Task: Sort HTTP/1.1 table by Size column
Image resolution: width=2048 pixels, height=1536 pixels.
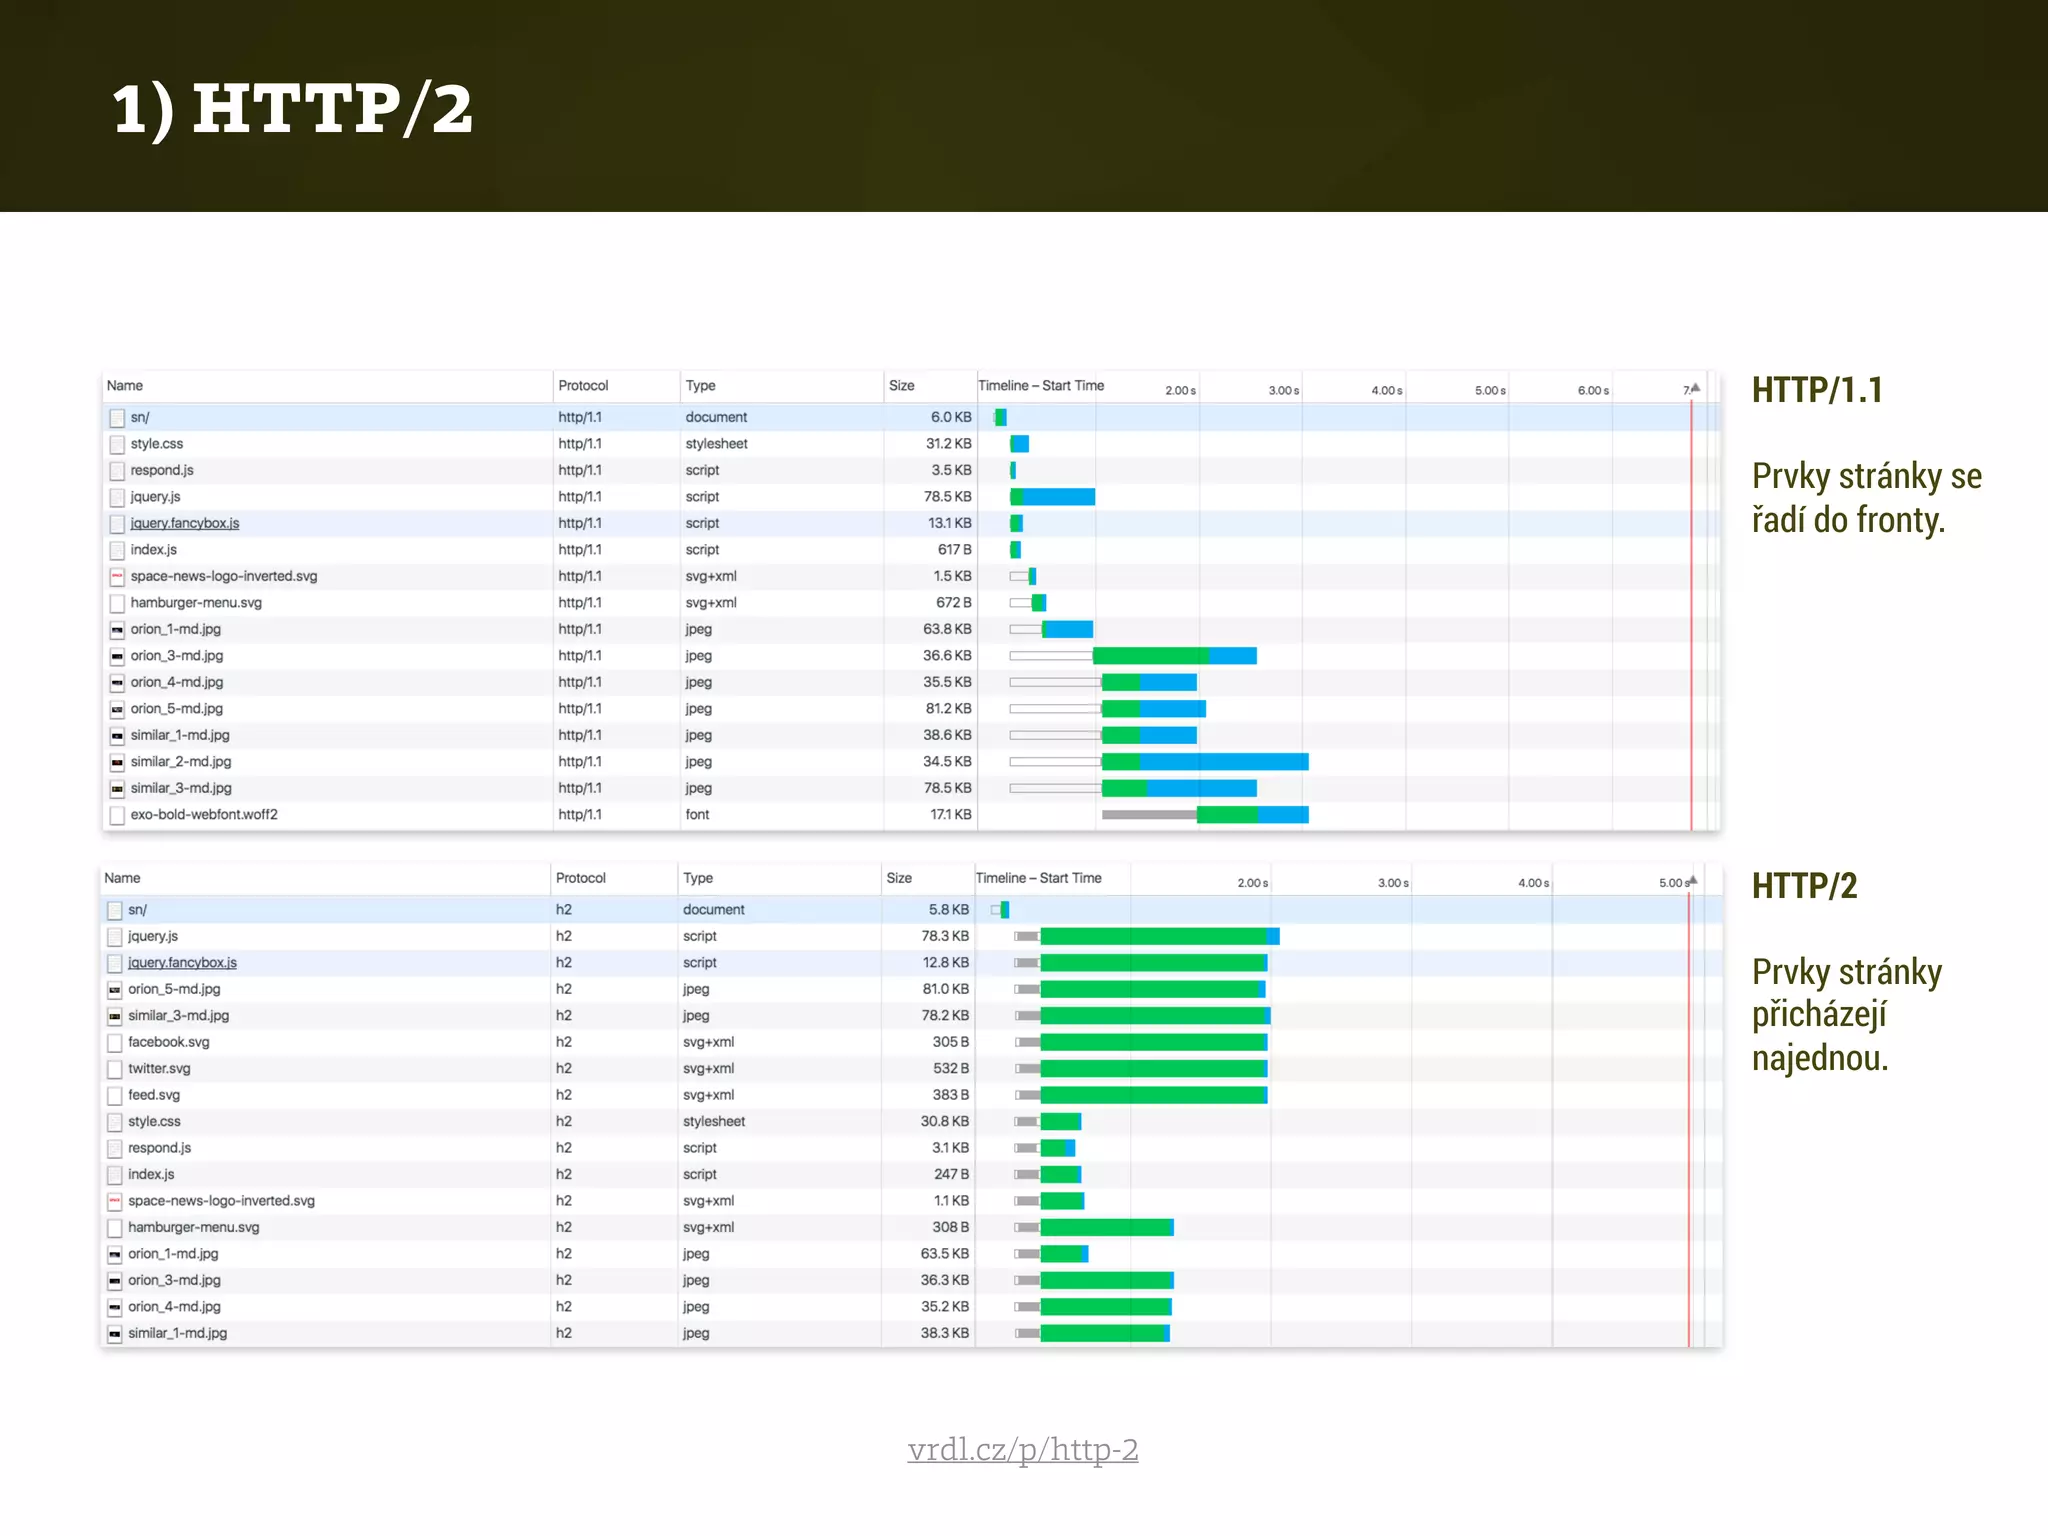Action: point(930,386)
